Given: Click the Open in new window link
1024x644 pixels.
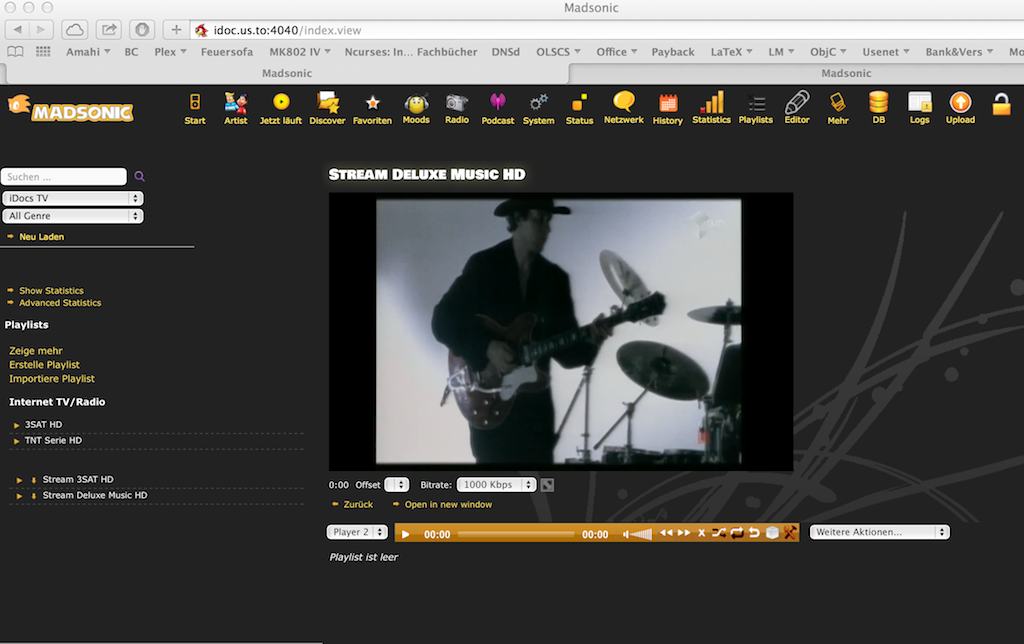Looking at the screenshot, I should [448, 504].
